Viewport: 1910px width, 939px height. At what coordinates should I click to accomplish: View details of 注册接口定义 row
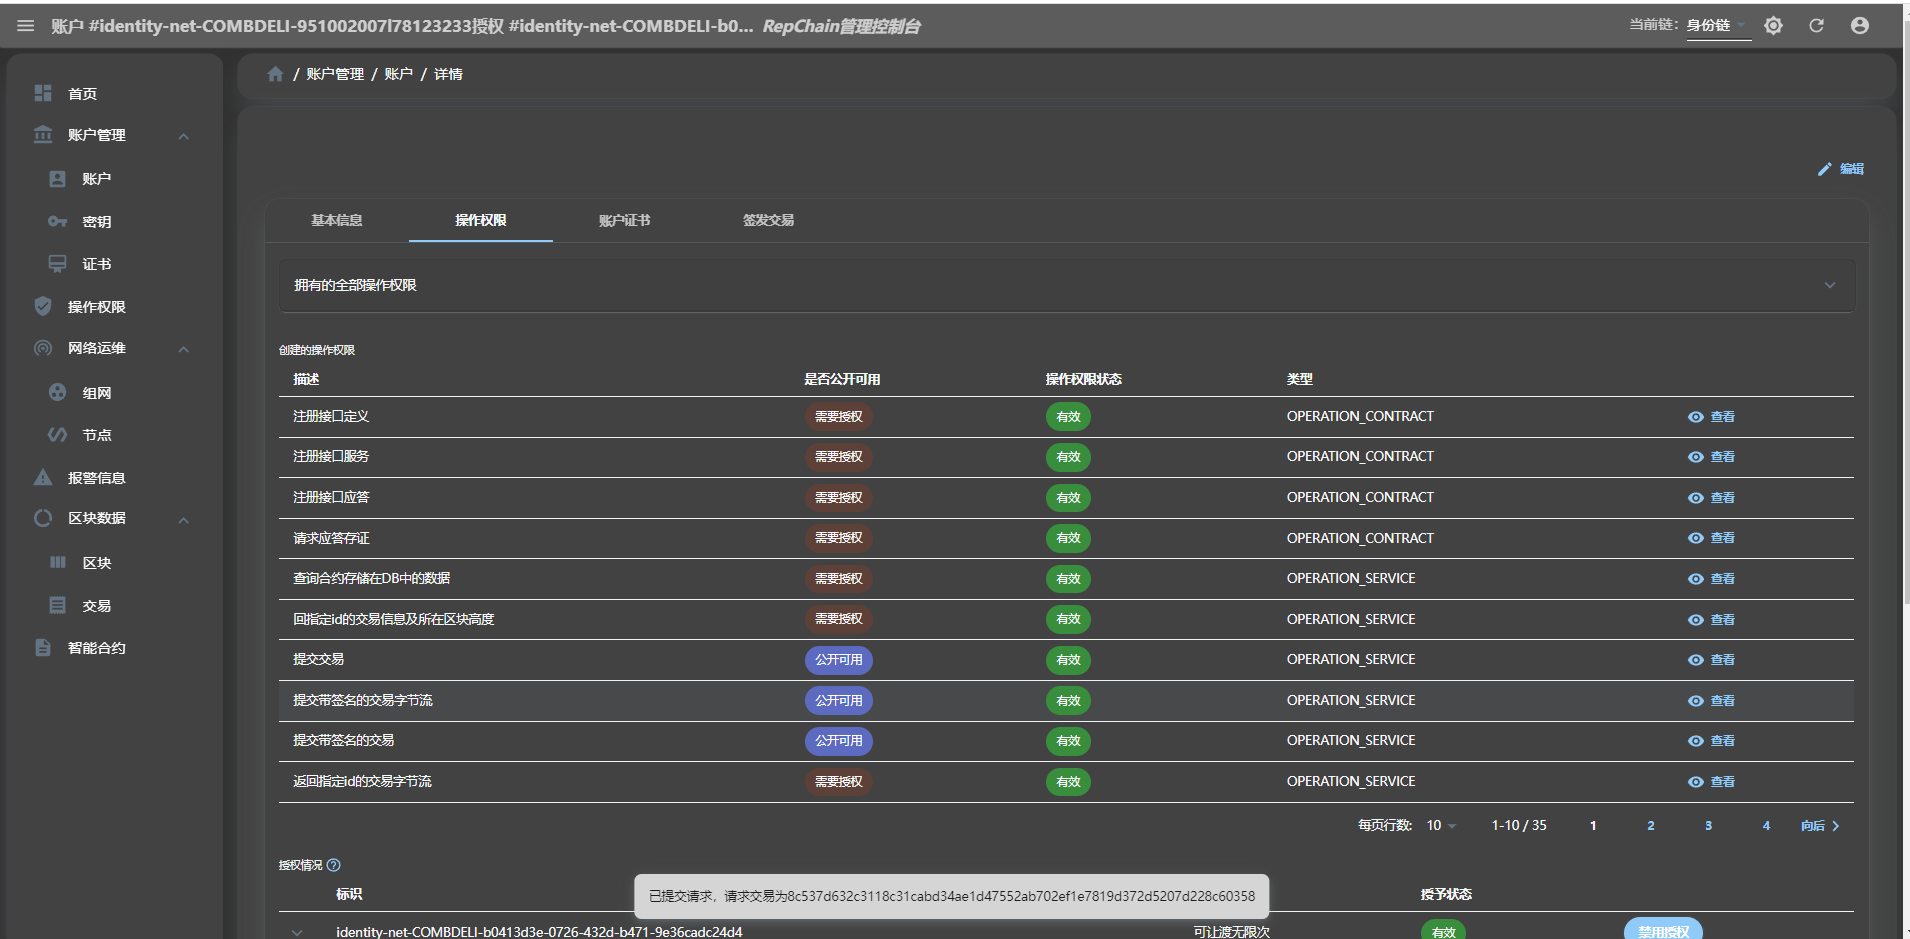(x=1711, y=417)
